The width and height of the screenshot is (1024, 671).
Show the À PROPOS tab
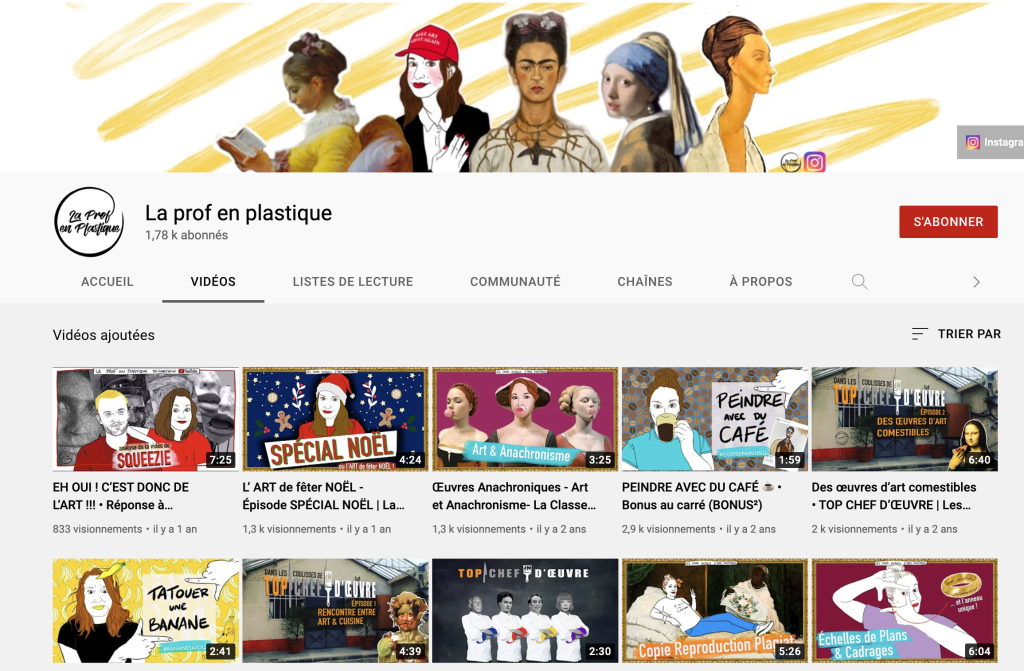(x=760, y=282)
